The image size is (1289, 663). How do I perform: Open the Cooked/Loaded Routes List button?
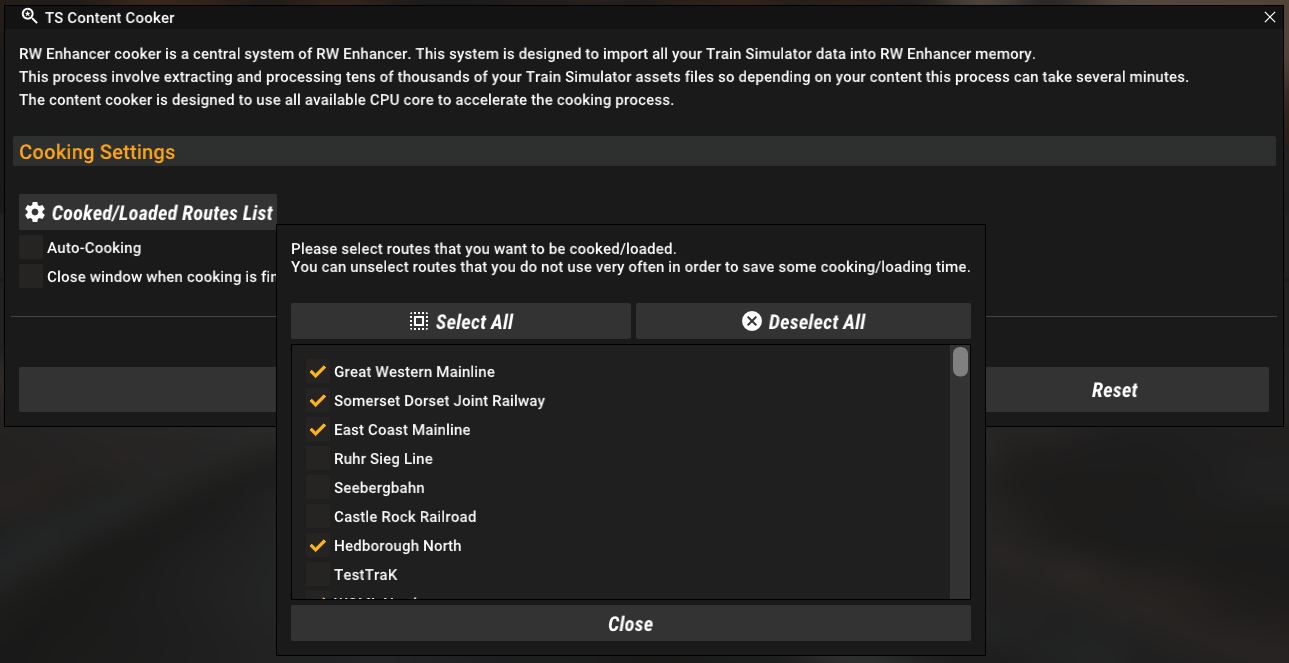(148, 212)
